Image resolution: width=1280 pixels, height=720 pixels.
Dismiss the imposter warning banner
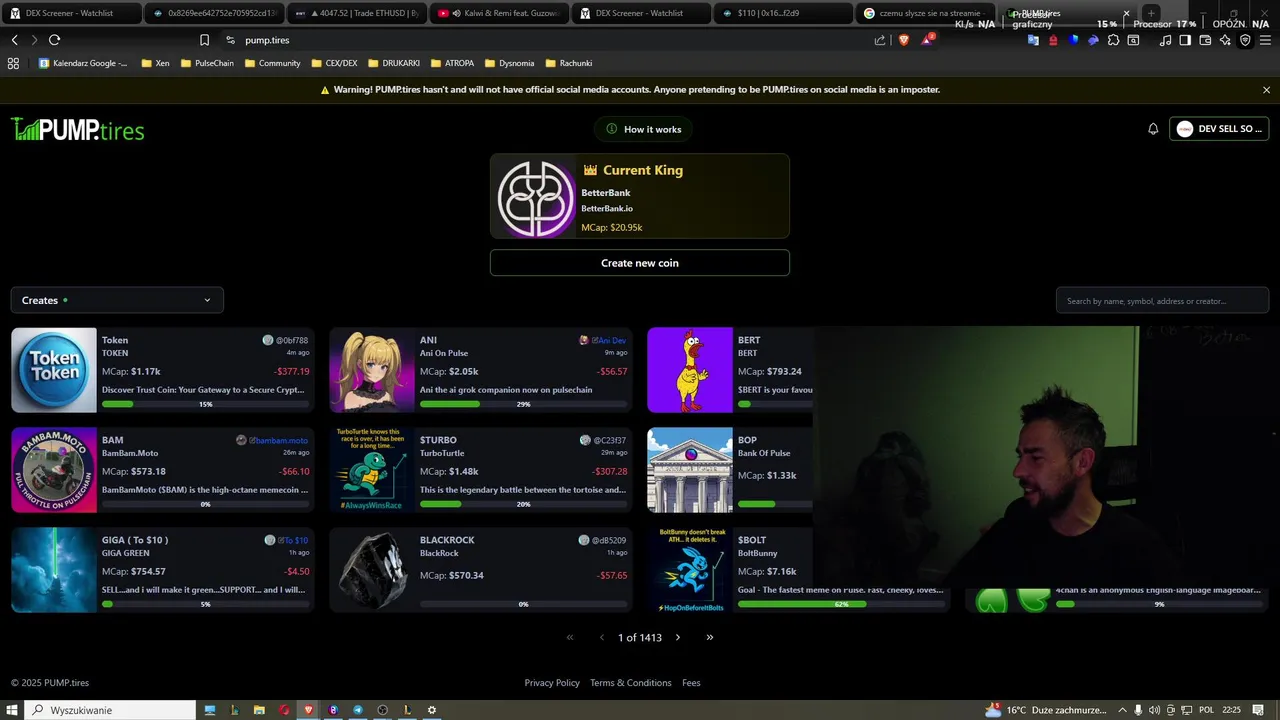[1266, 90]
